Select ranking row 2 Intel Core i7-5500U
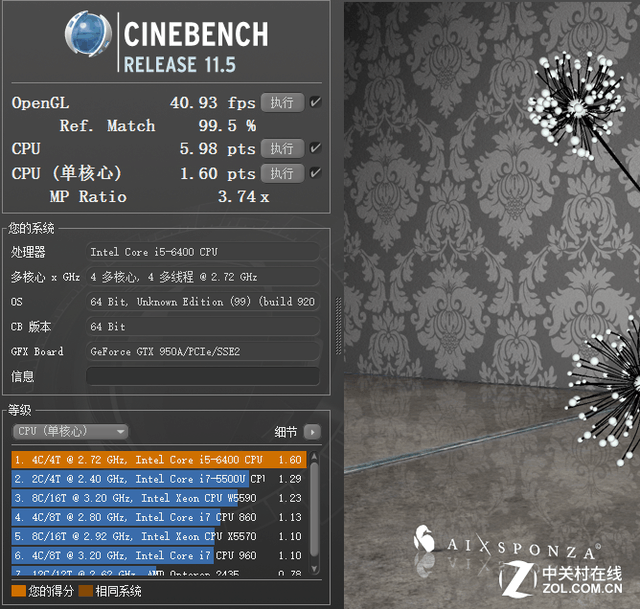 159,479
